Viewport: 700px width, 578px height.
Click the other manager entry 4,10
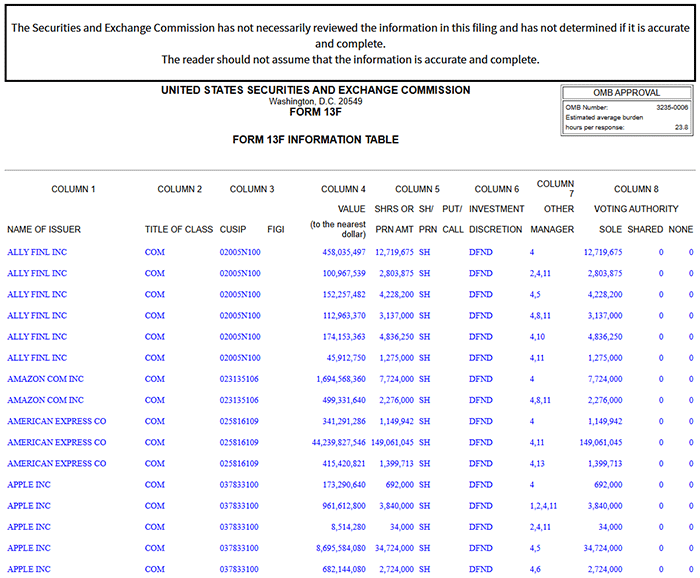coord(538,337)
